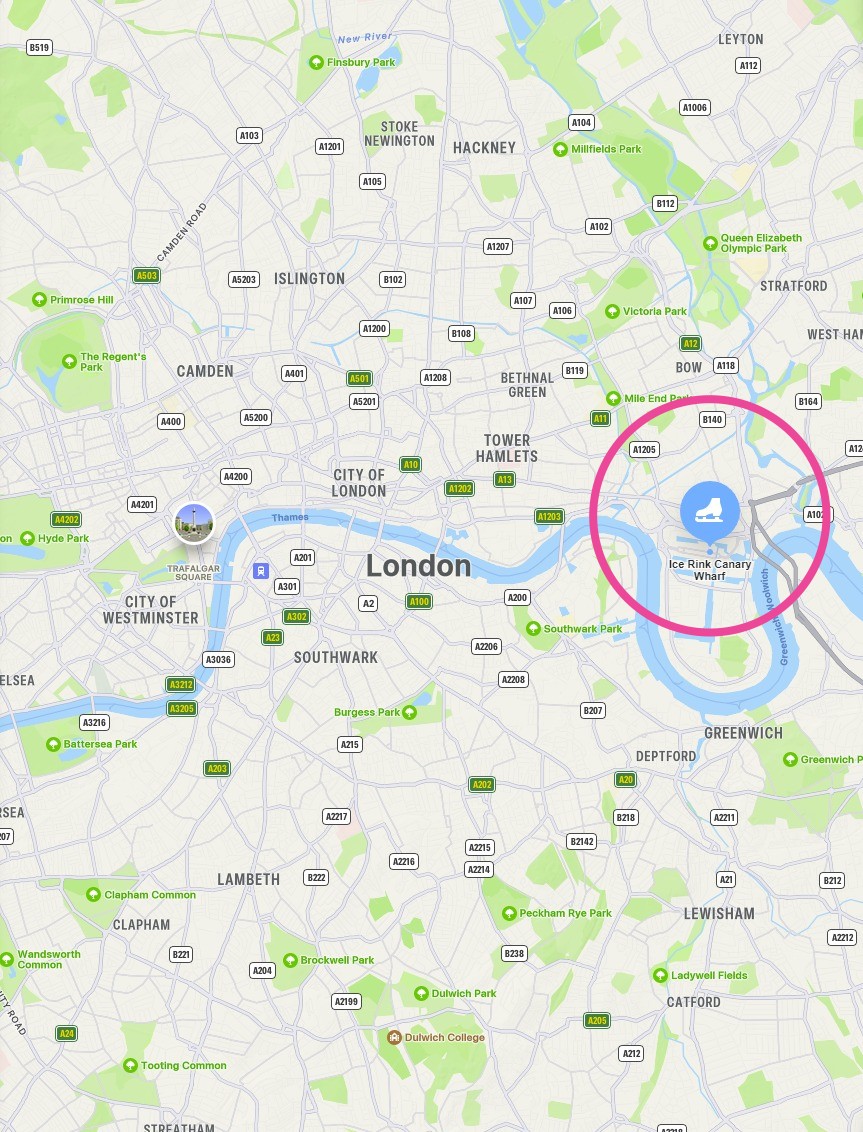The height and width of the screenshot is (1132, 863).
Task: Open the Trafalgar Square photo marker
Action: [194, 523]
